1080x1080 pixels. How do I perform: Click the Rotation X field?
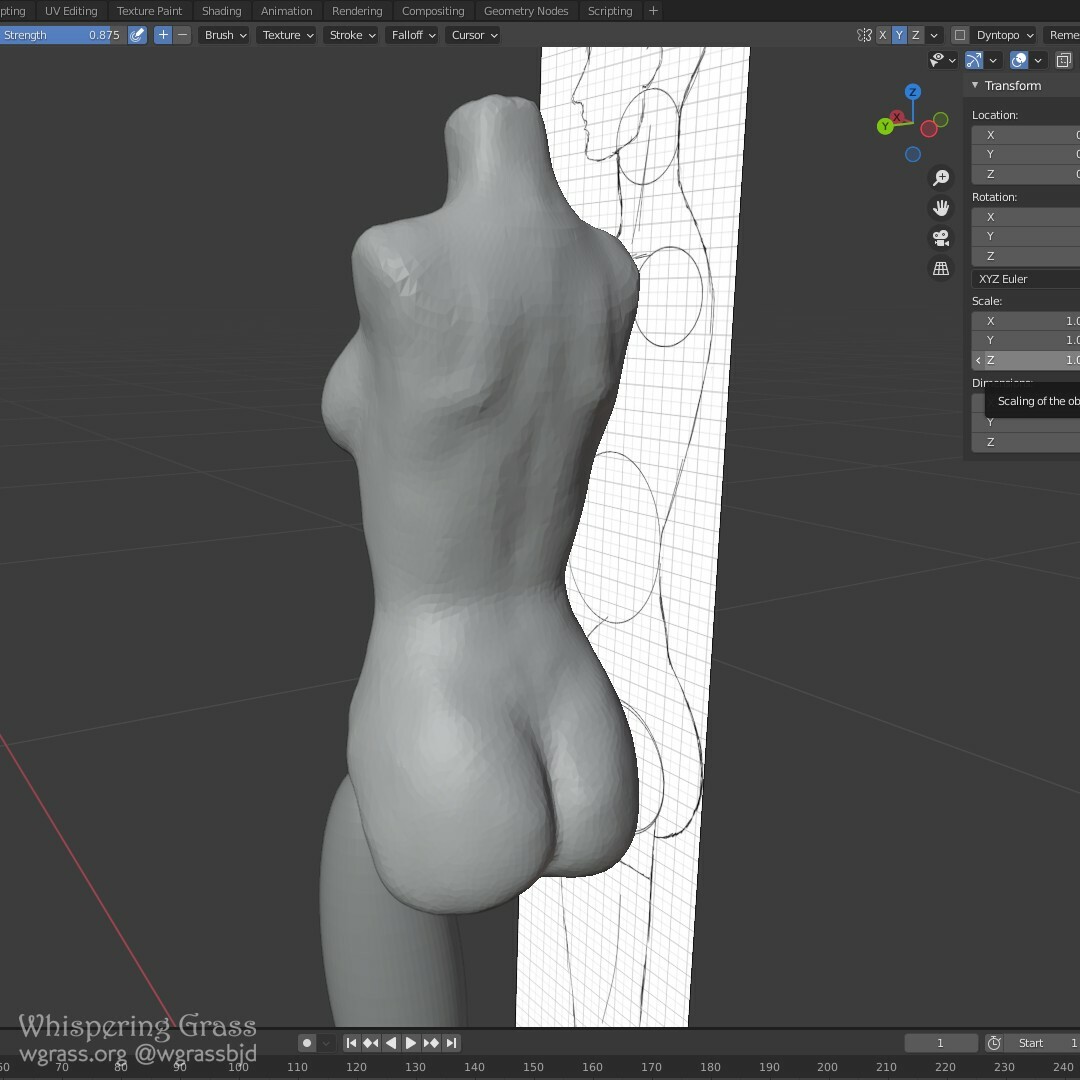click(1026, 217)
